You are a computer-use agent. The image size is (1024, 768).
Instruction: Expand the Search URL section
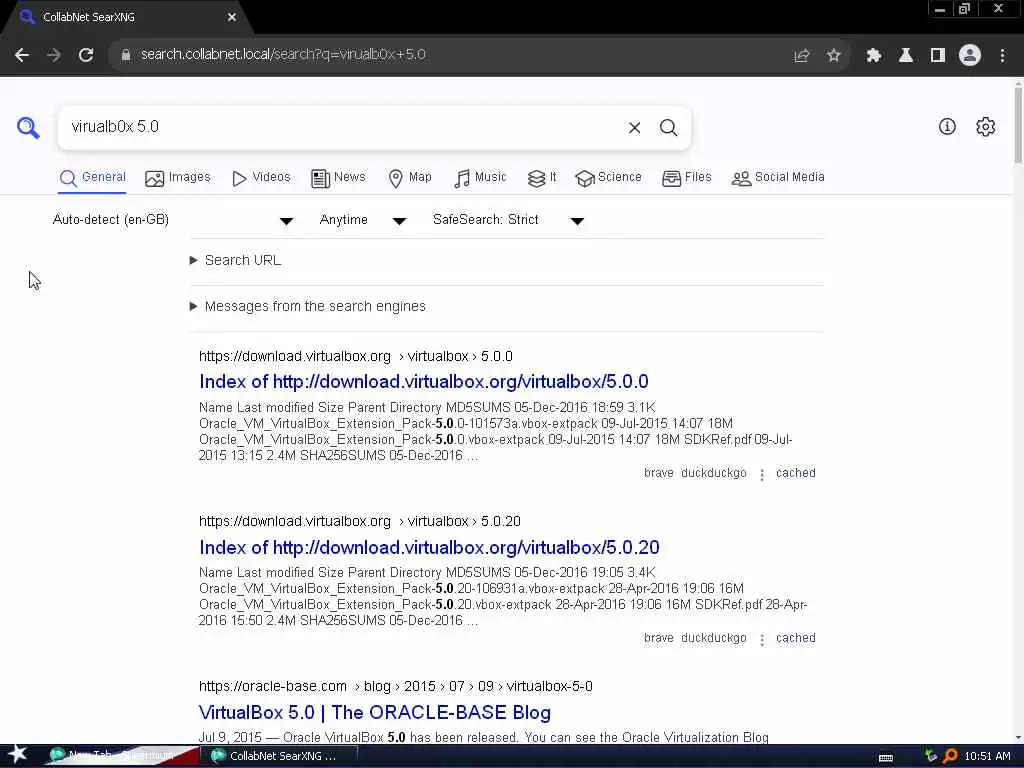(236, 261)
